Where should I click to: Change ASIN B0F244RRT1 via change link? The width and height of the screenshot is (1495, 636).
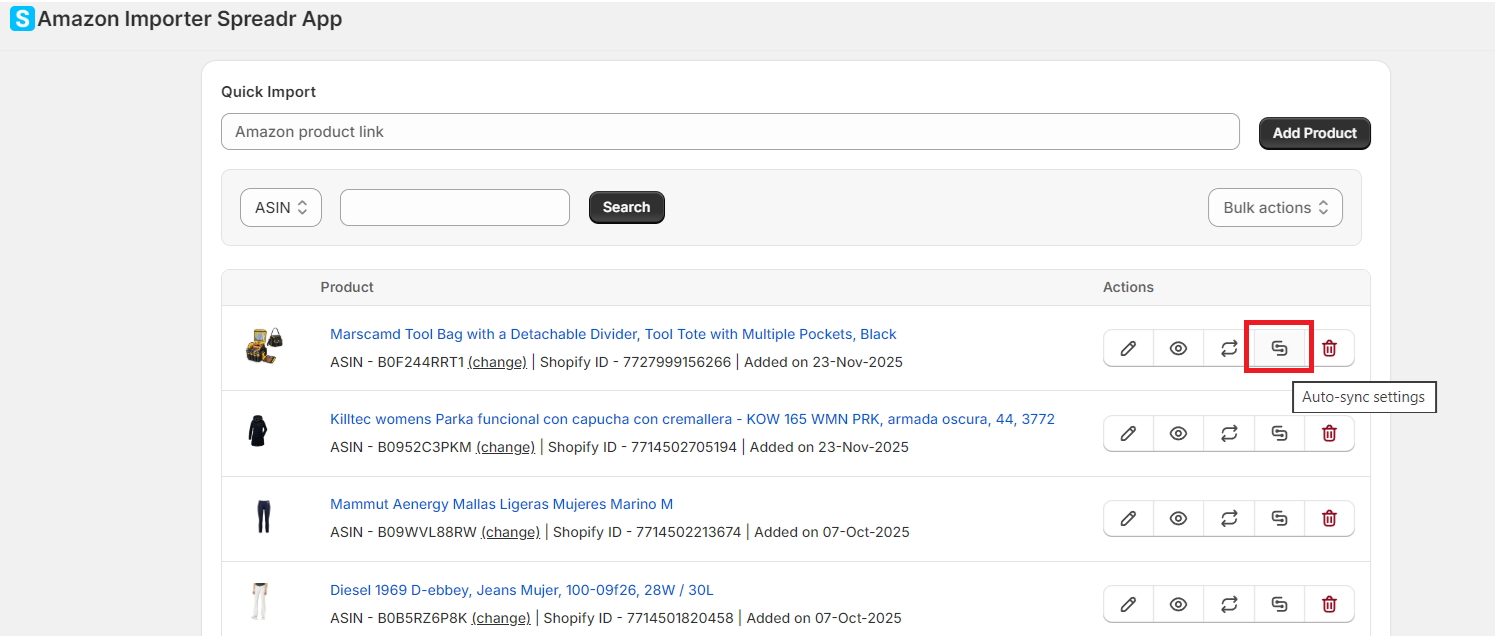(497, 362)
